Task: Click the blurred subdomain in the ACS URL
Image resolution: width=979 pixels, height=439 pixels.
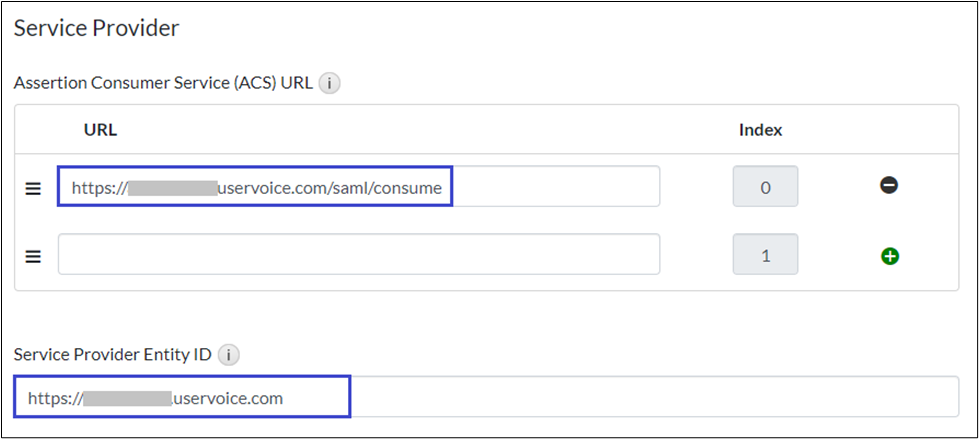Action: 172,187
